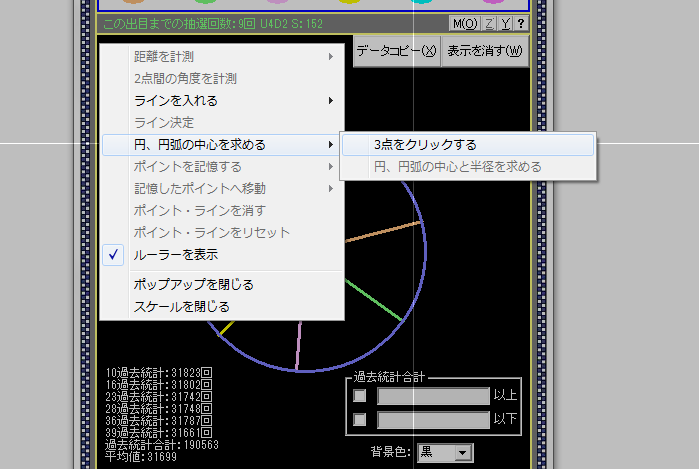The height and width of the screenshot is (469, 699).
Task: Select スケールを閉じる menu item
Action: point(223,307)
